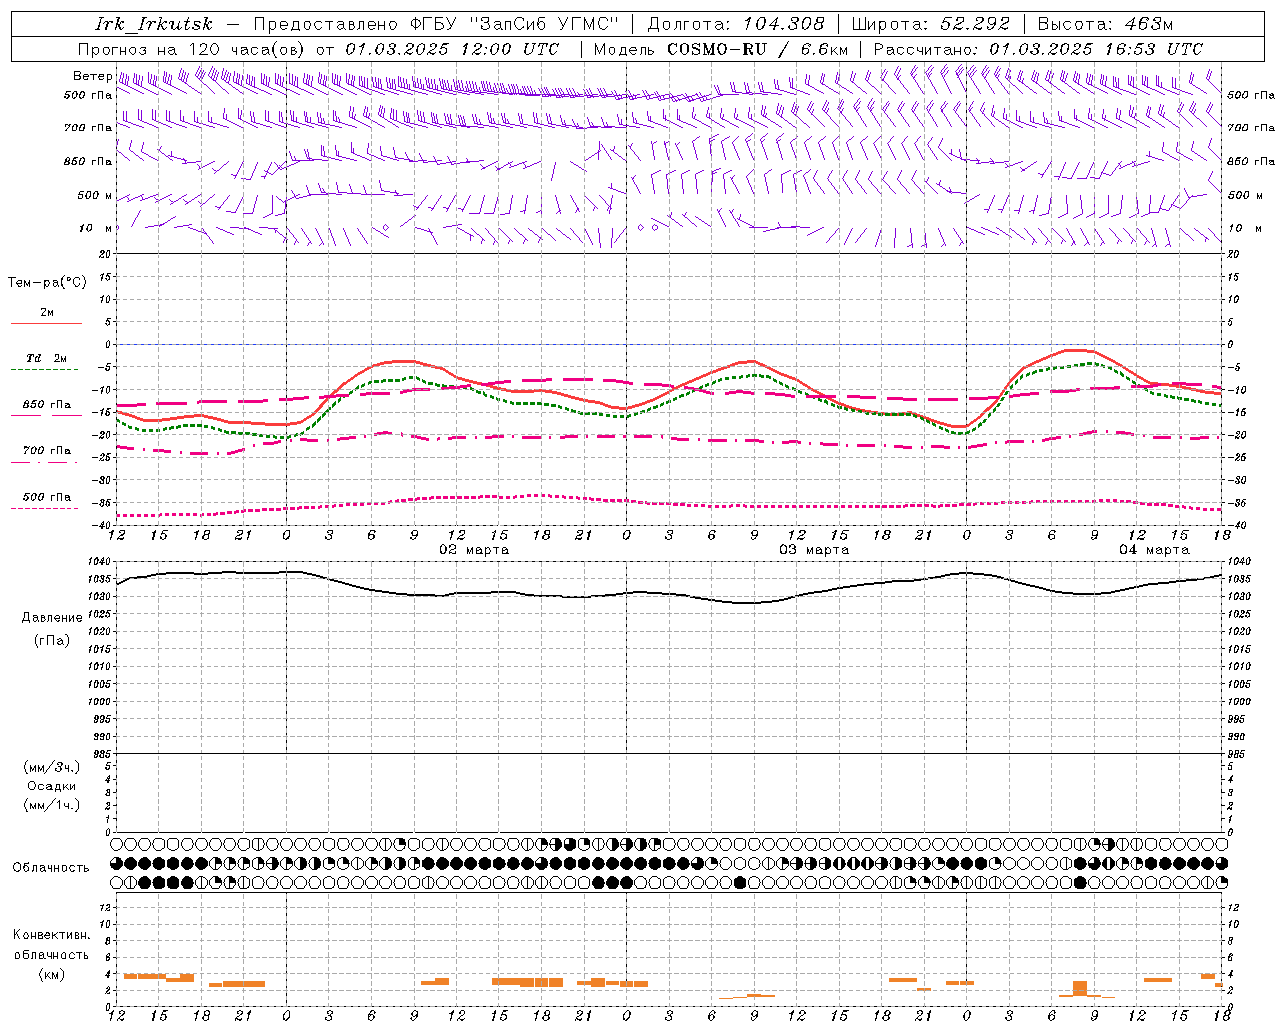Image resolution: width=1280 pixels, height=1024 pixels.
Task: Click the 'Td 2м' dew point legend entry
Action: [47, 358]
